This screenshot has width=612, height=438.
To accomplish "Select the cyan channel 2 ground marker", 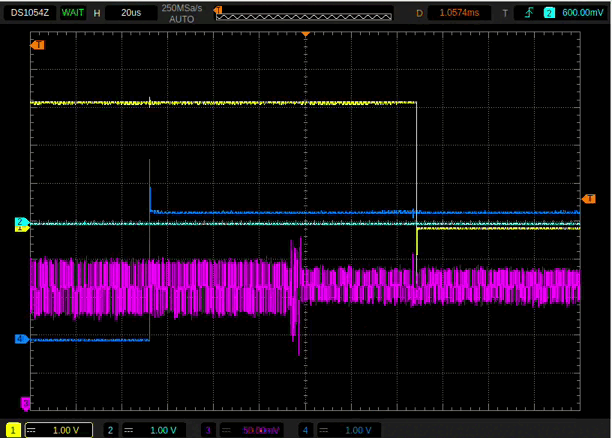I will click(19, 221).
